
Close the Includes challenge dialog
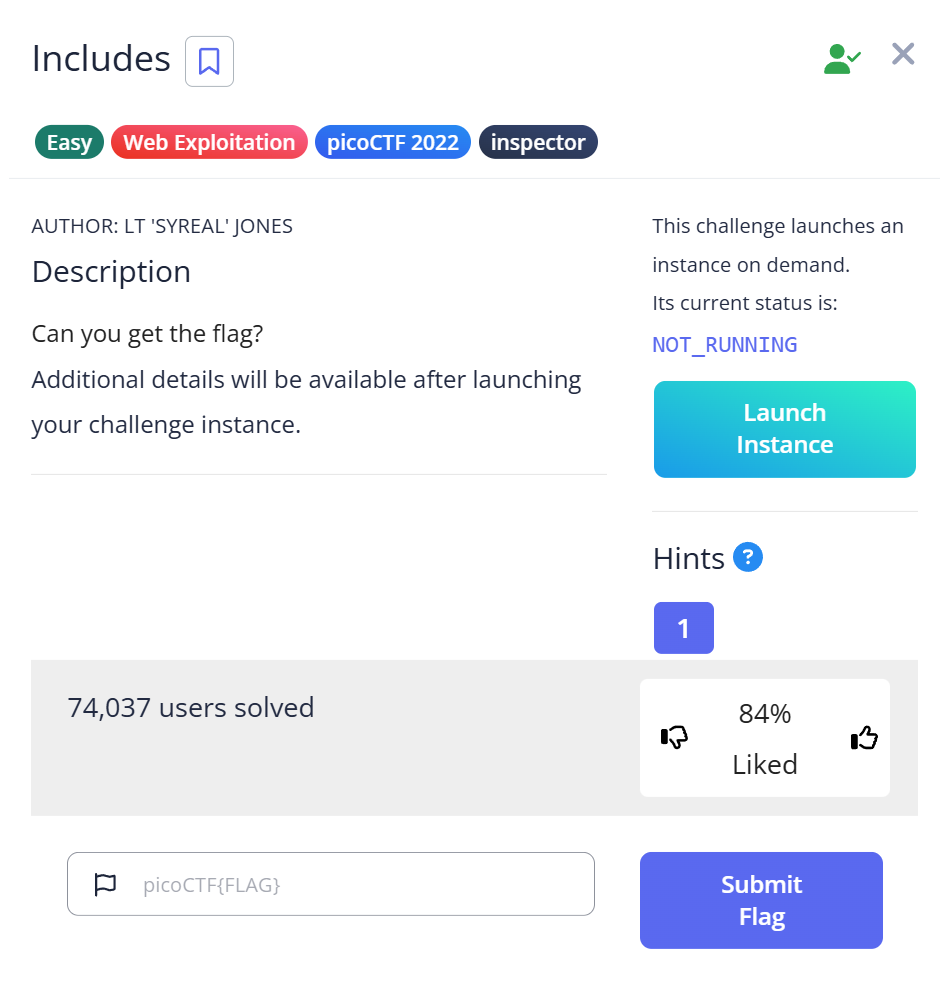pos(903,54)
